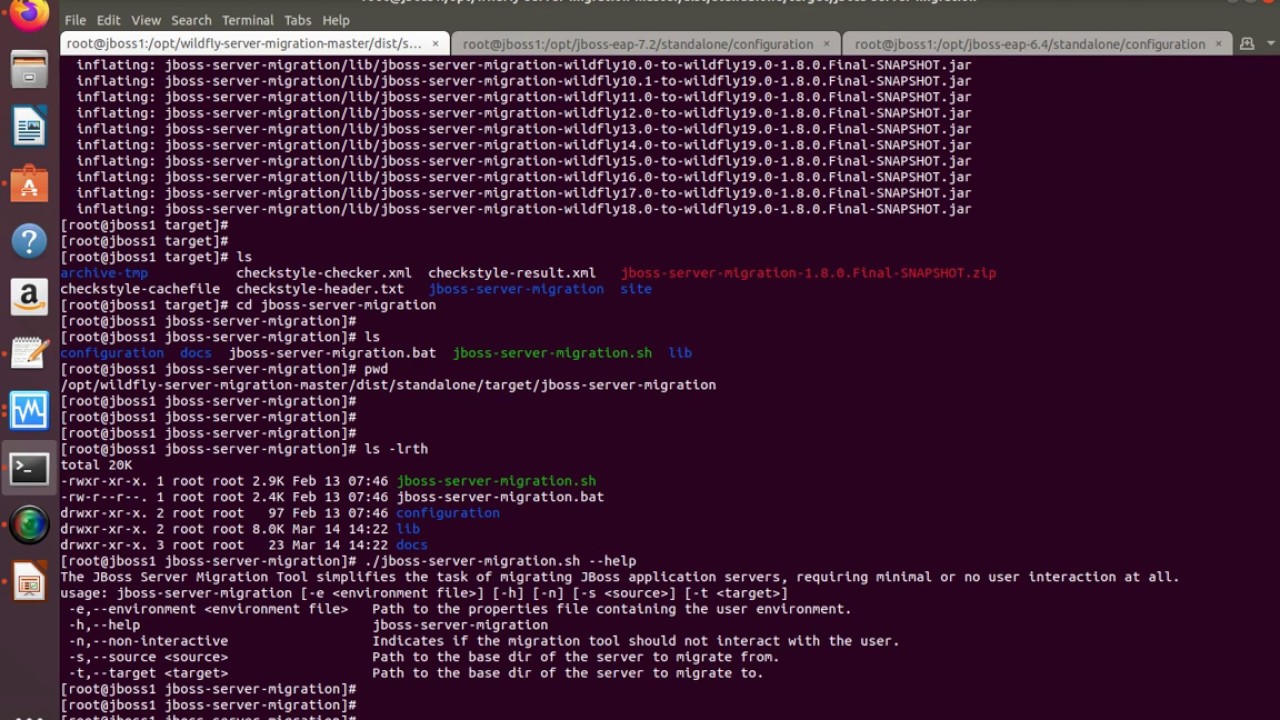
Task: Click the 'cd jboss-server-migration' command text
Action: pyautogui.click(x=336, y=305)
